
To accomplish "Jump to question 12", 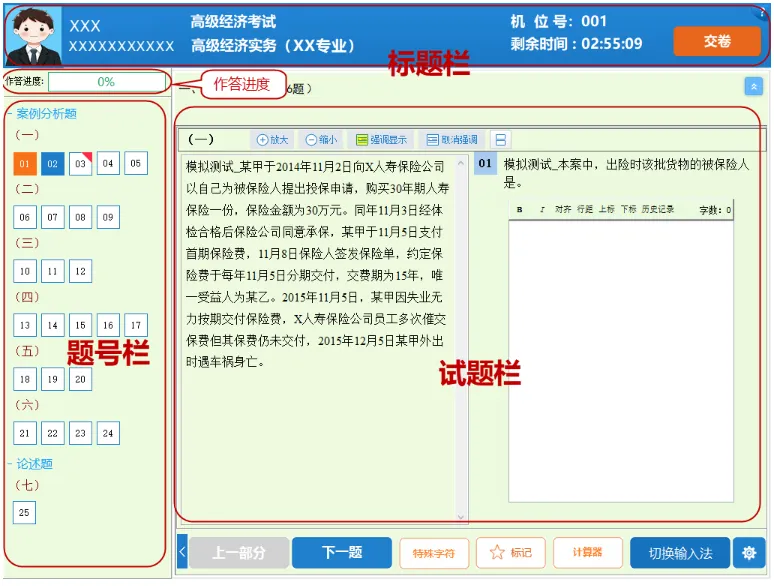I will coord(80,272).
